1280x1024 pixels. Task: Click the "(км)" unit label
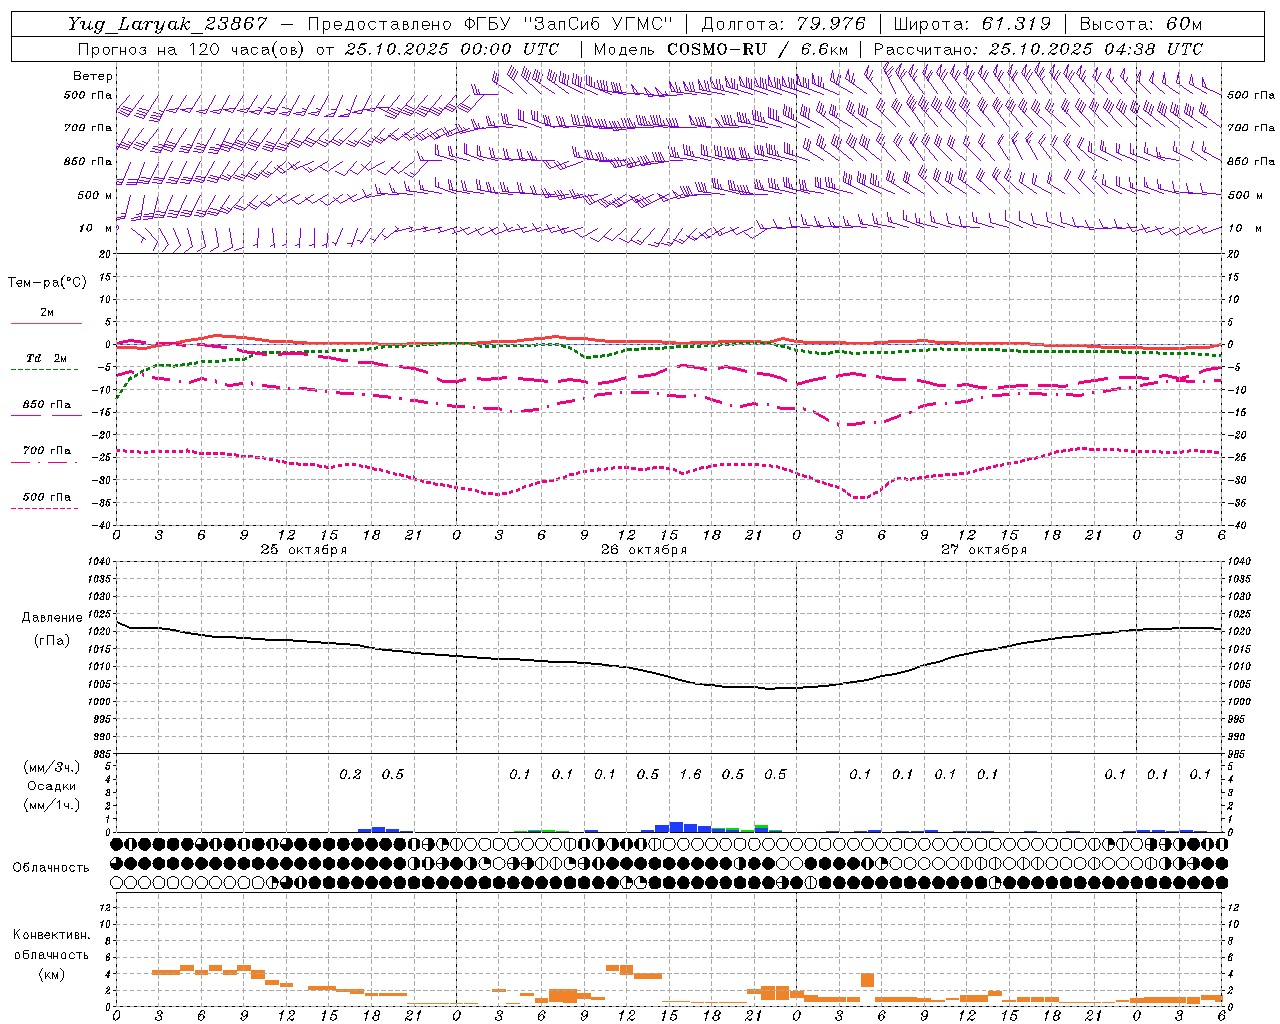pos(50,973)
